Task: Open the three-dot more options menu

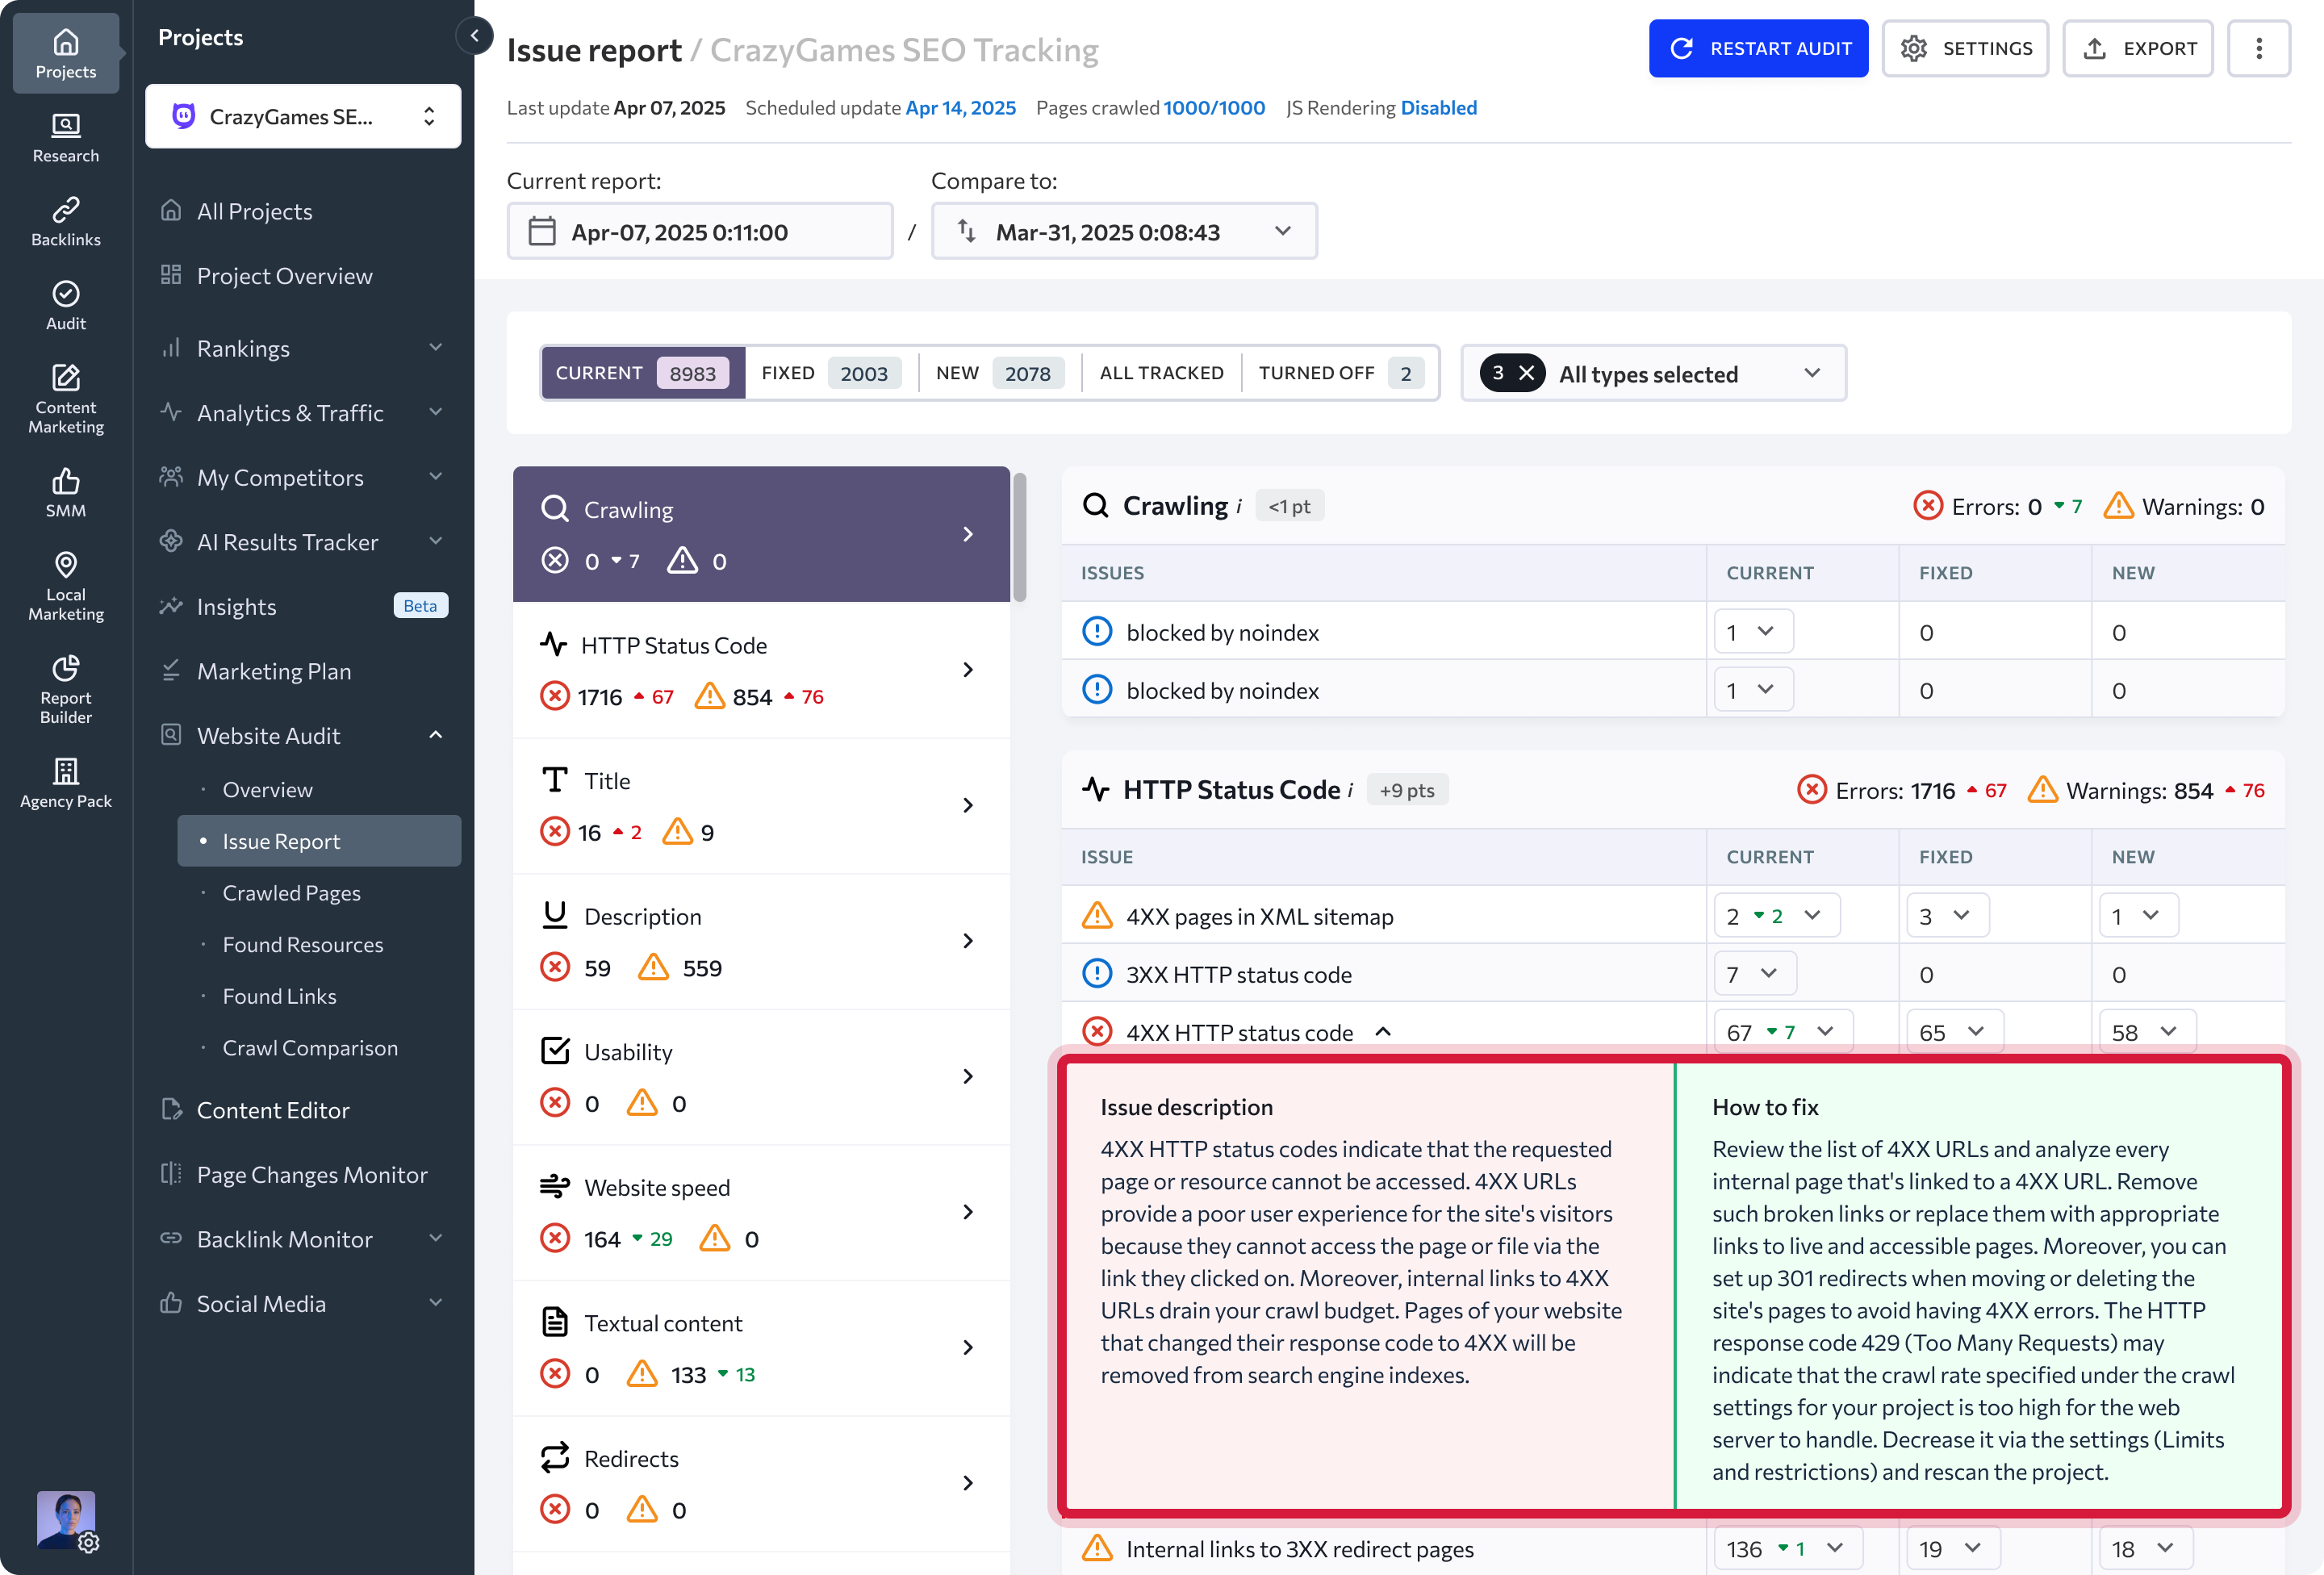Action: [x=2258, y=48]
